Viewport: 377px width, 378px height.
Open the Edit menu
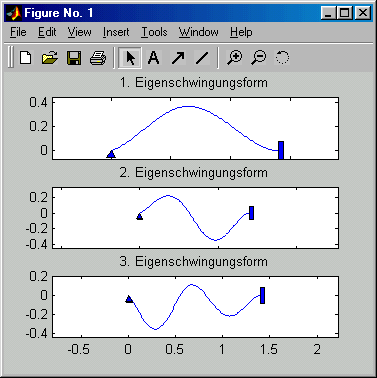click(47, 32)
